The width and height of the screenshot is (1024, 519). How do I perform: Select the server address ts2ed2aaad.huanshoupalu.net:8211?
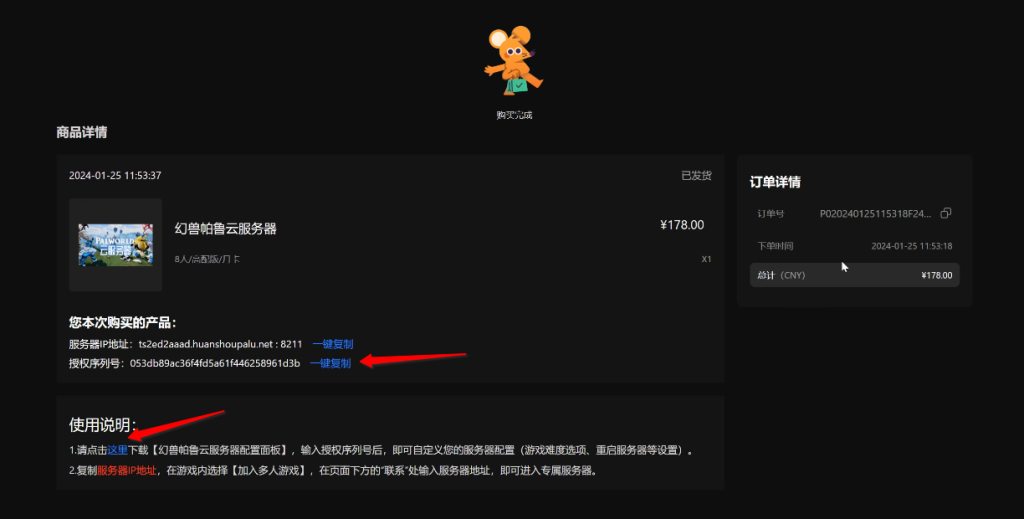click(220, 344)
